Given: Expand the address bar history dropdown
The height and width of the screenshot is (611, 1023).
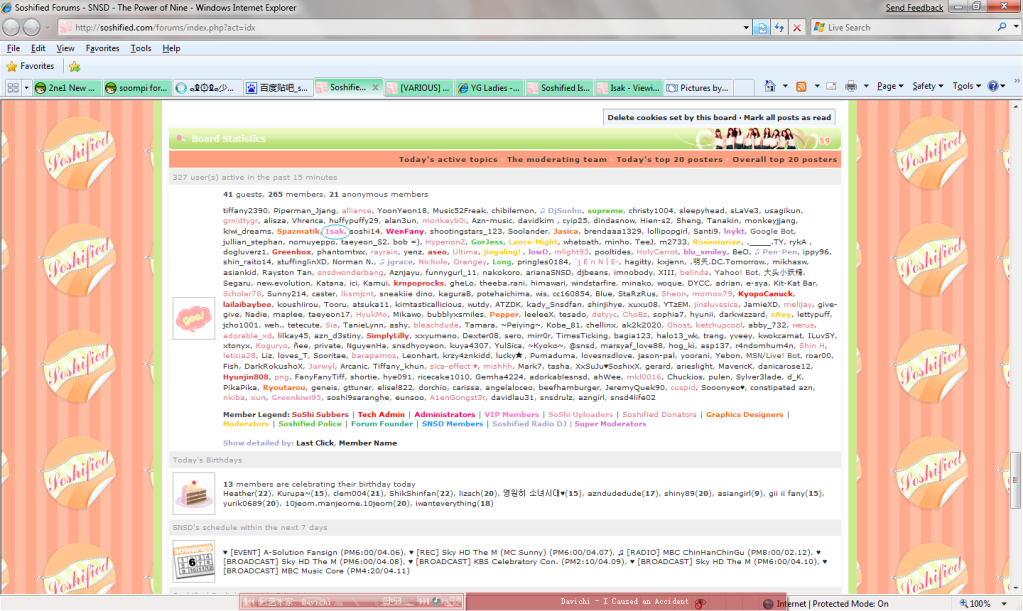Looking at the screenshot, I should (746, 27).
